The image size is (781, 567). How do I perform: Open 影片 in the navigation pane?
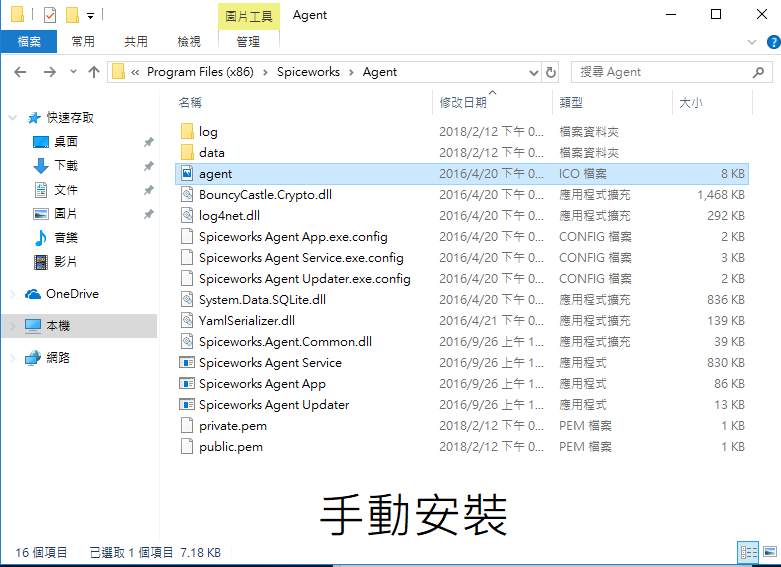coord(66,262)
